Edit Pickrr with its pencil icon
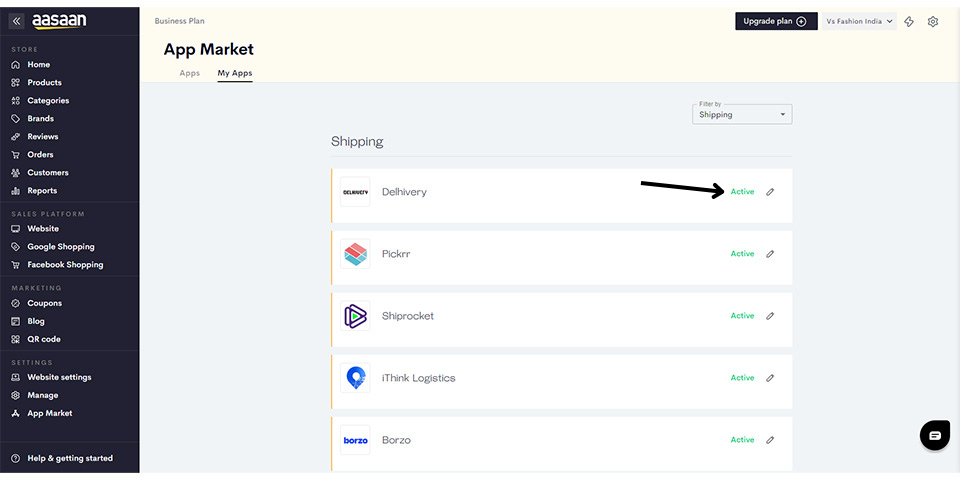Screen dimensions: 960x480 tap(770, 253)
